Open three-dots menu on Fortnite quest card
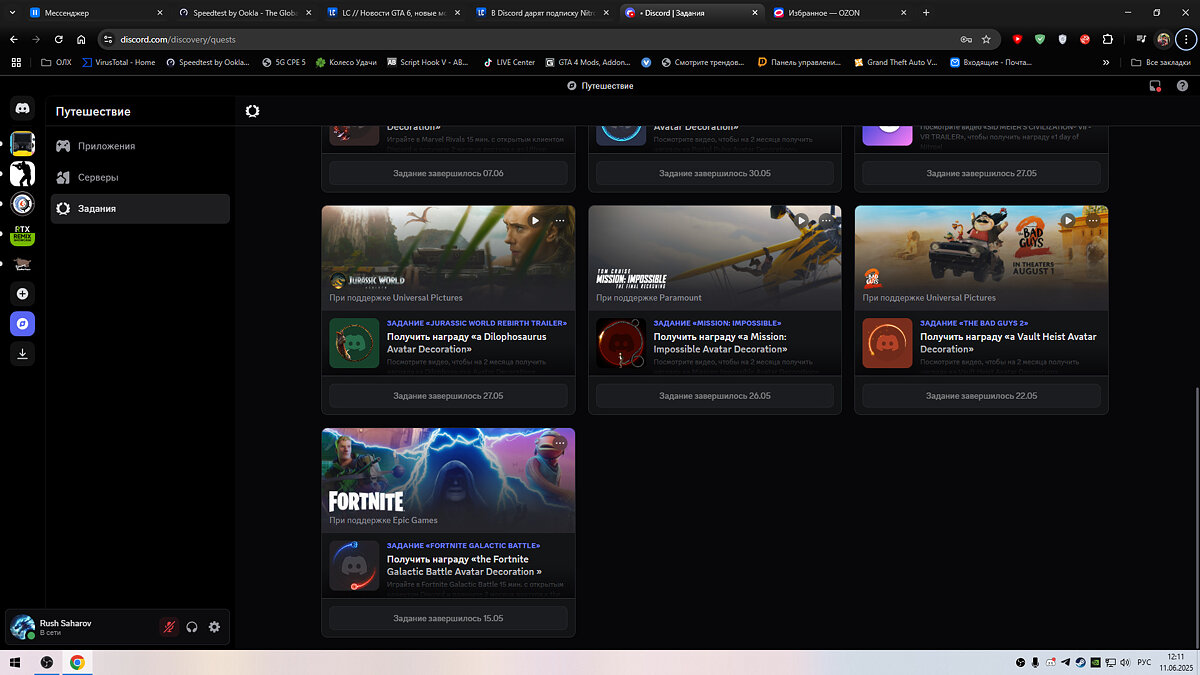 [559, 443]
